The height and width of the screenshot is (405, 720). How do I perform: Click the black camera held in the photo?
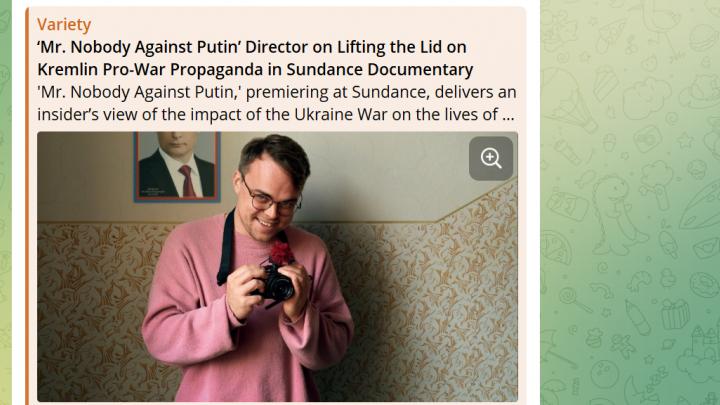275,282
